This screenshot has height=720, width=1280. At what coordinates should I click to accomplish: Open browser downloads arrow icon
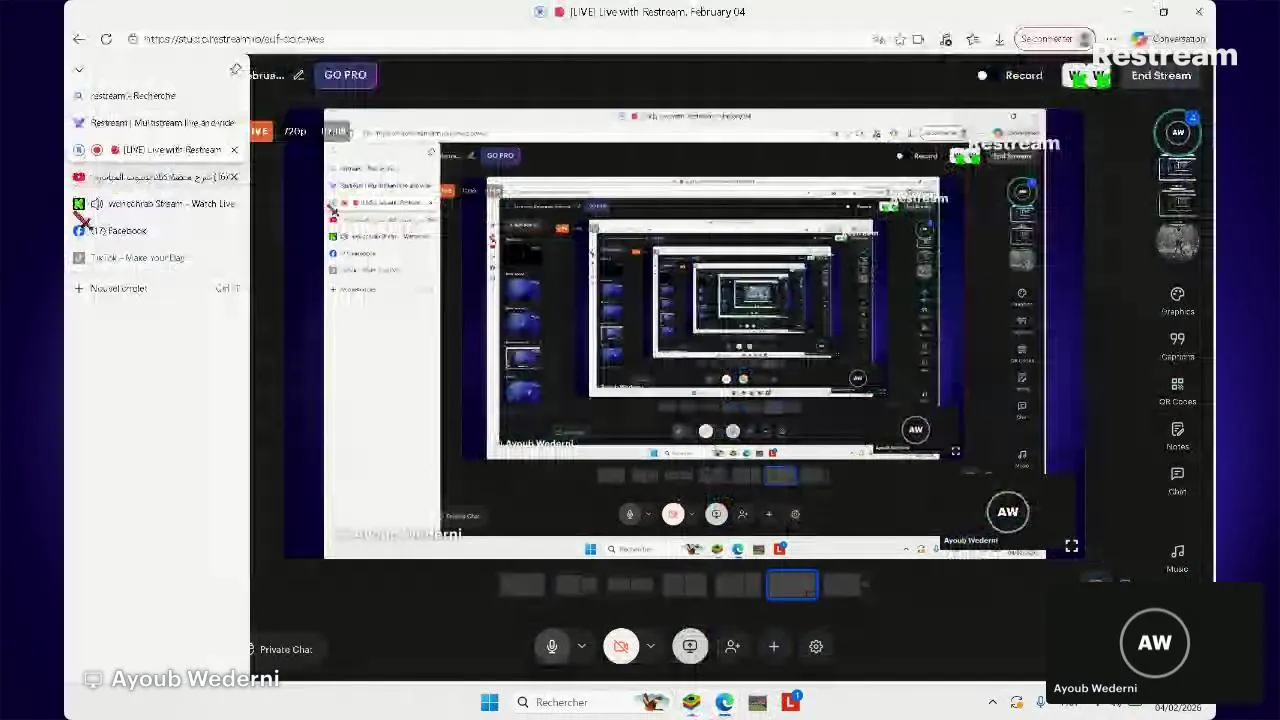999,39
